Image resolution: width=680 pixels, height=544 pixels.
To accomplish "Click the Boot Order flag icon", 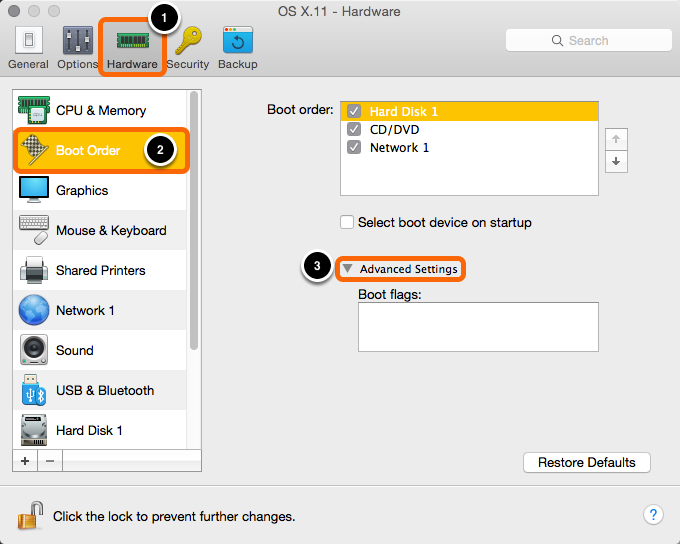I will pos(34,150).
